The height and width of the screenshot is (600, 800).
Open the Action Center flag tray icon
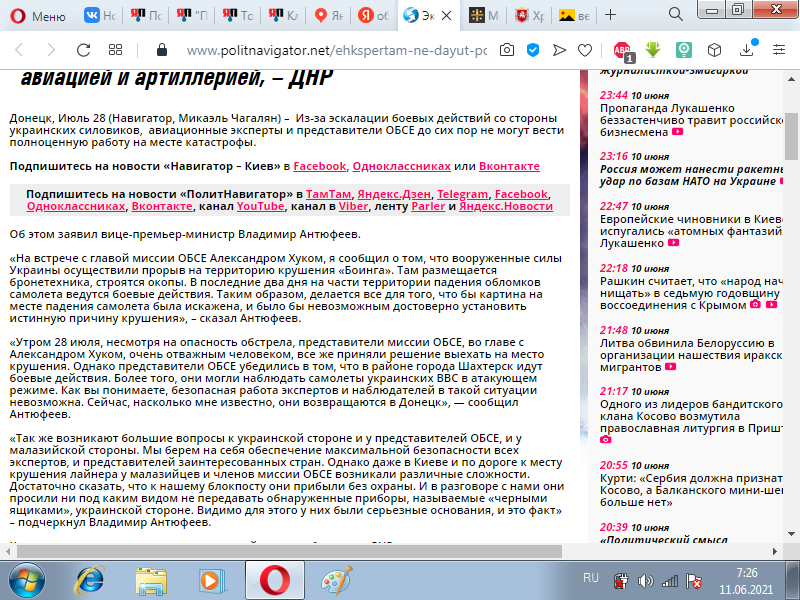click(x=694, y=581)
